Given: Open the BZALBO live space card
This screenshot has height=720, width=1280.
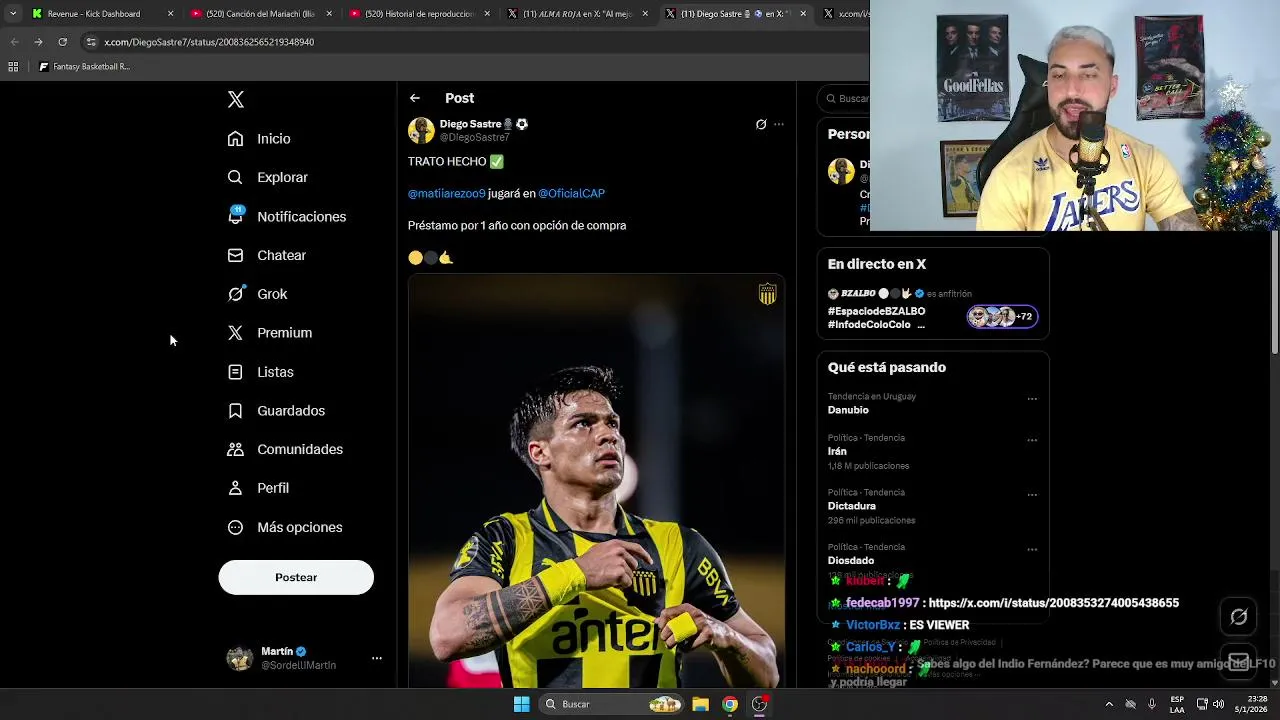Looking at the screenshot, I should [x=933, y=309].
